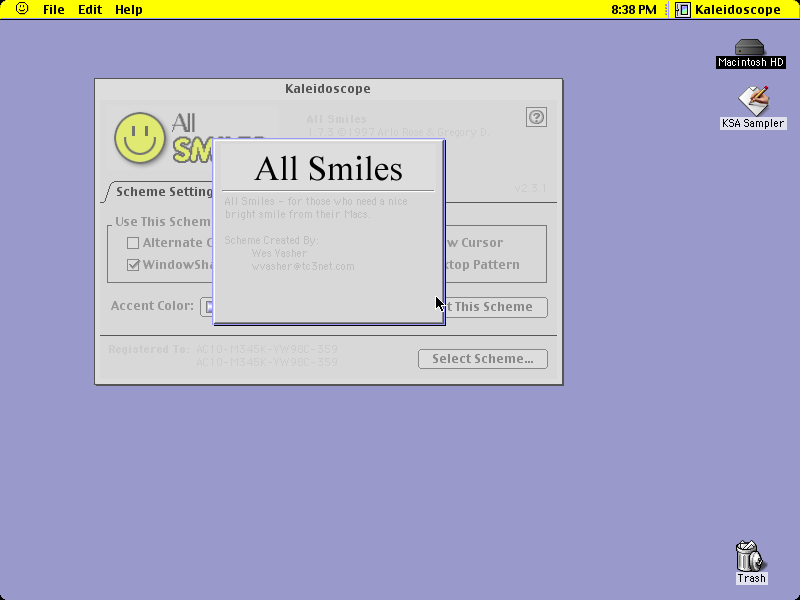Select the Macintosh HD desktop icon
Screen dimensions: 800x600
coord(751,54)
